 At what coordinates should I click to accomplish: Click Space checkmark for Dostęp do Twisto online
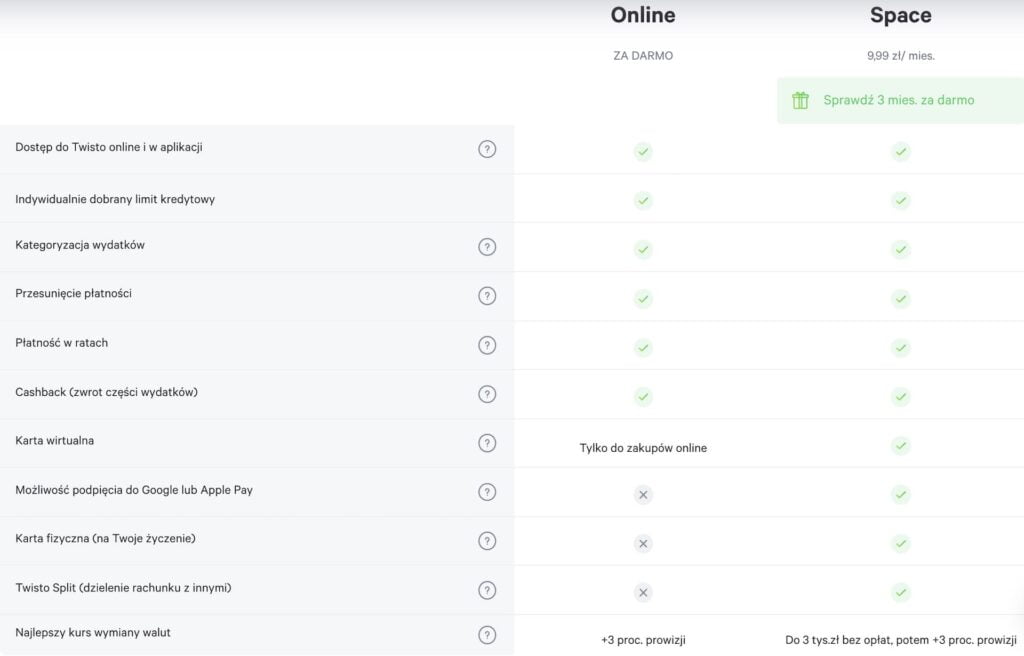[901, 152]
